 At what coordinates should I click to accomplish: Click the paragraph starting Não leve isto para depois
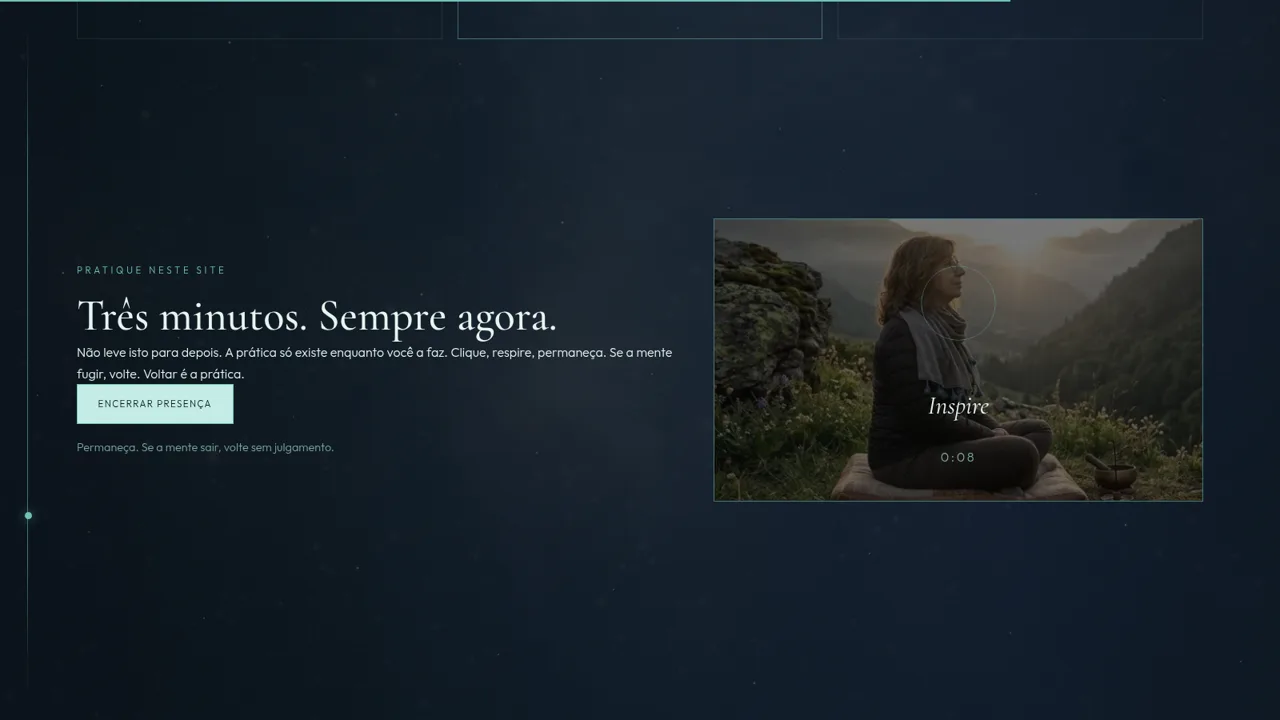(x=375, y=363)
